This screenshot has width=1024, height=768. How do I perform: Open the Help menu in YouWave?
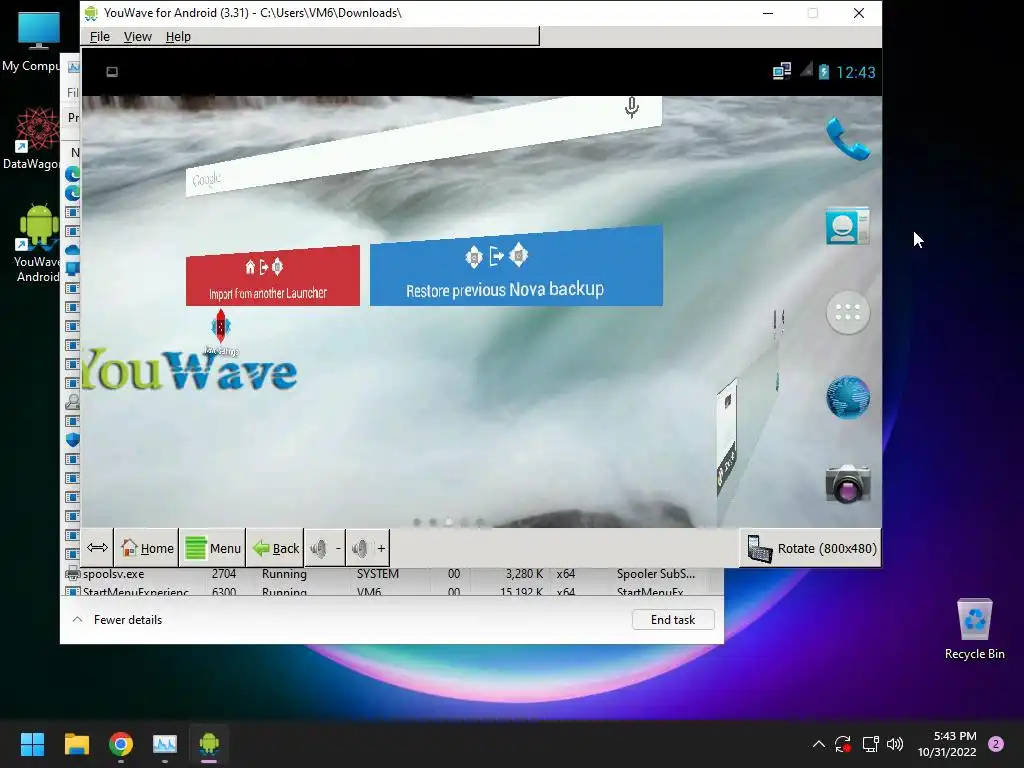tap(178, 37)
